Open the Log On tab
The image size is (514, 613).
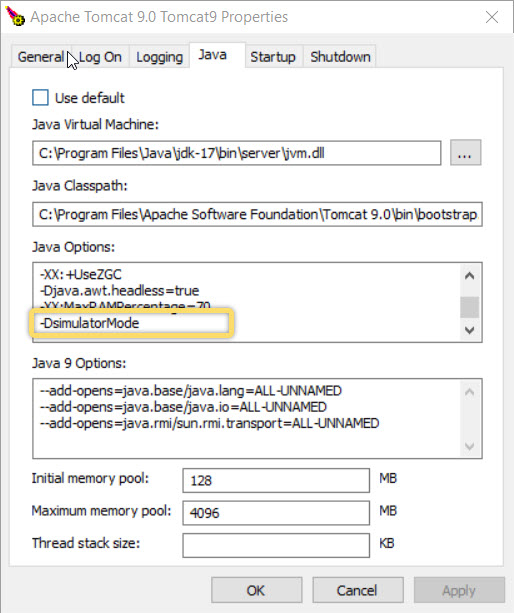(100, 57)
